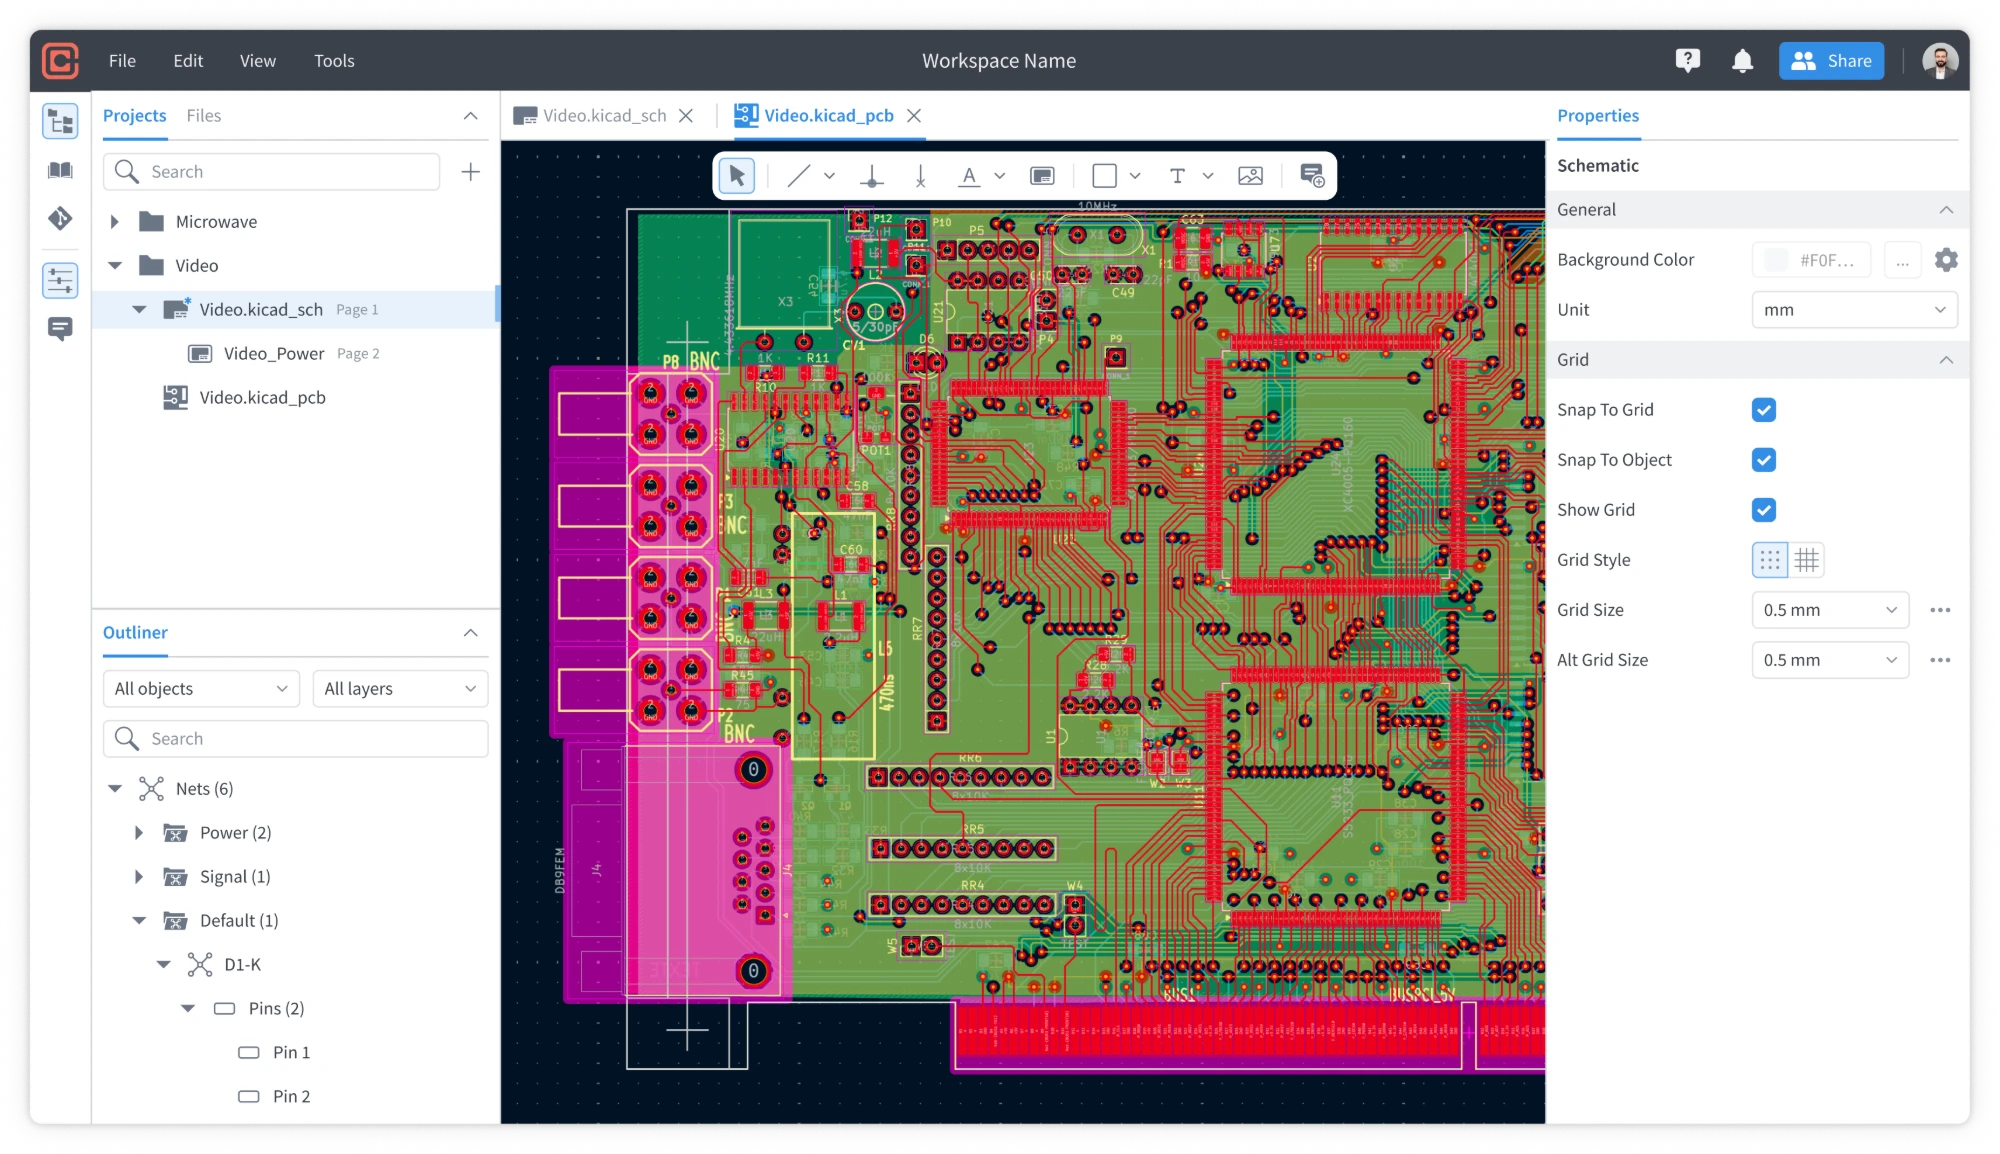
Task: Select the rectangle shape tool
Action: pos(1105,176)
